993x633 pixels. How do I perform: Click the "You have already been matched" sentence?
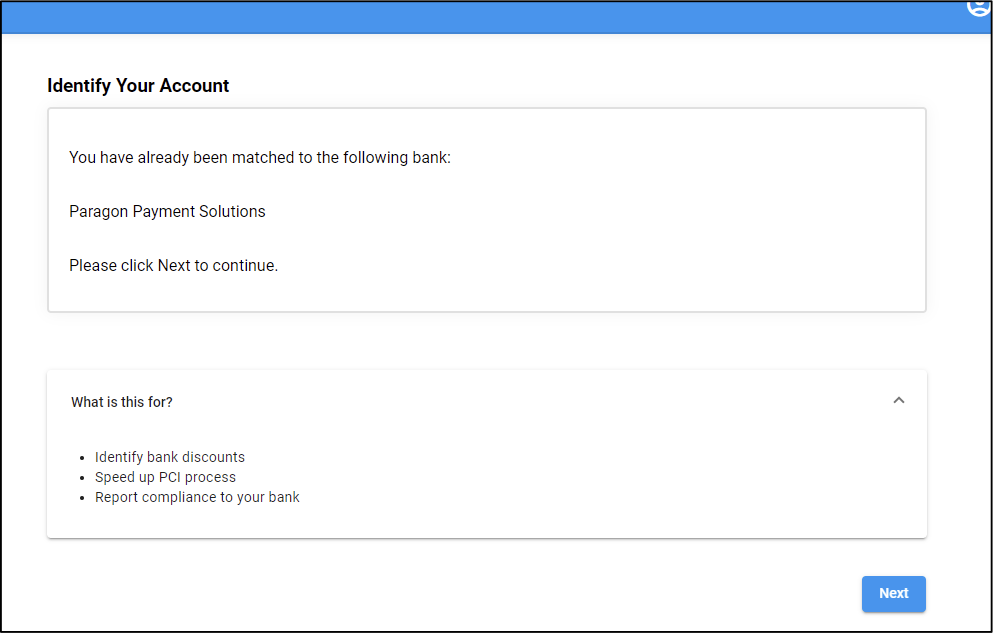pyautogui.click(x=260, y=157)
